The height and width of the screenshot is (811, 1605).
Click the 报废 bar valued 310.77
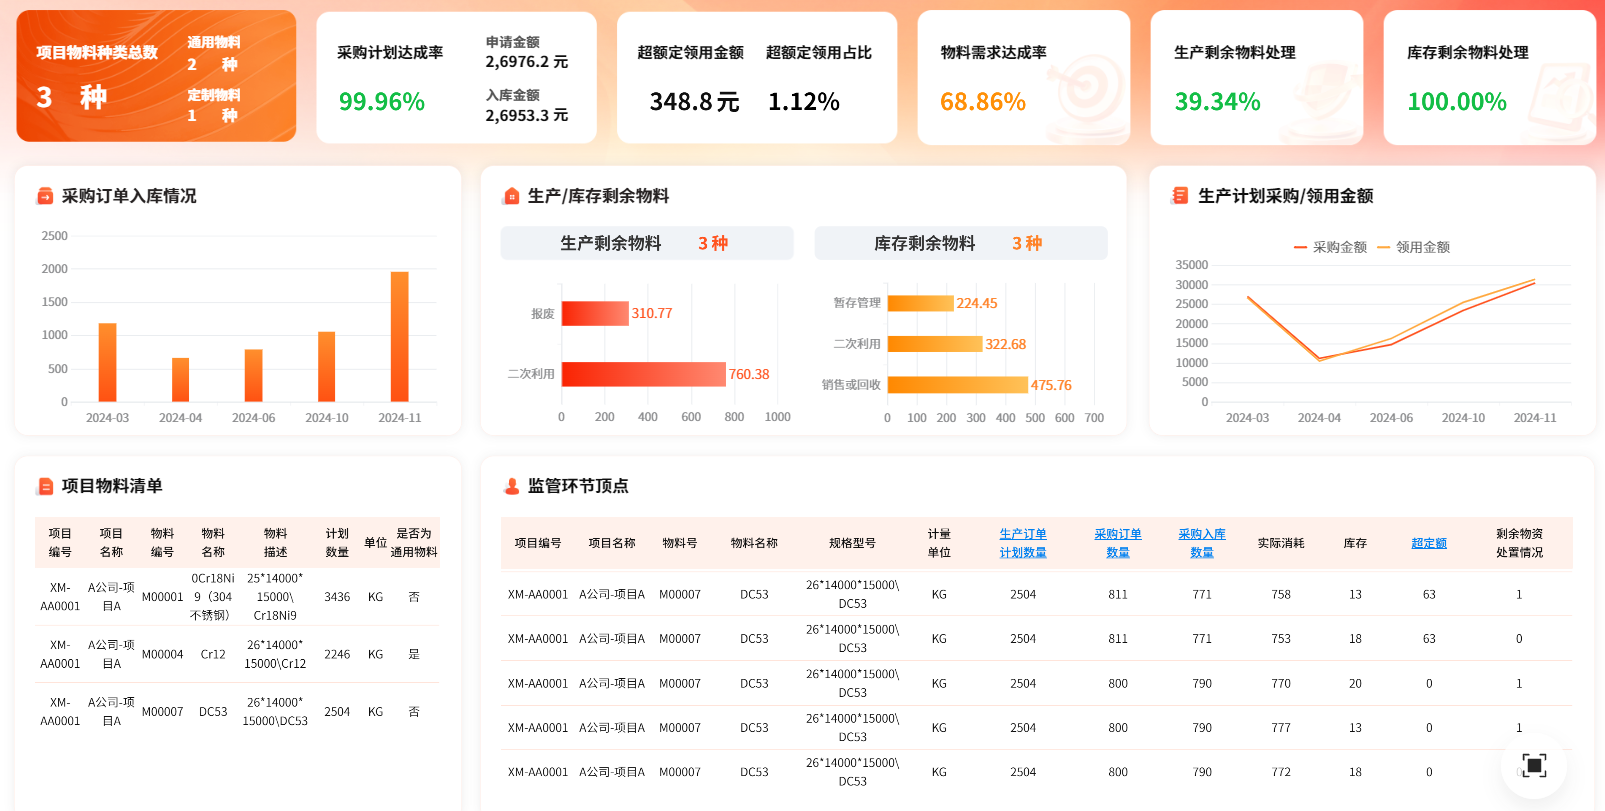click(x=595, y=313)
